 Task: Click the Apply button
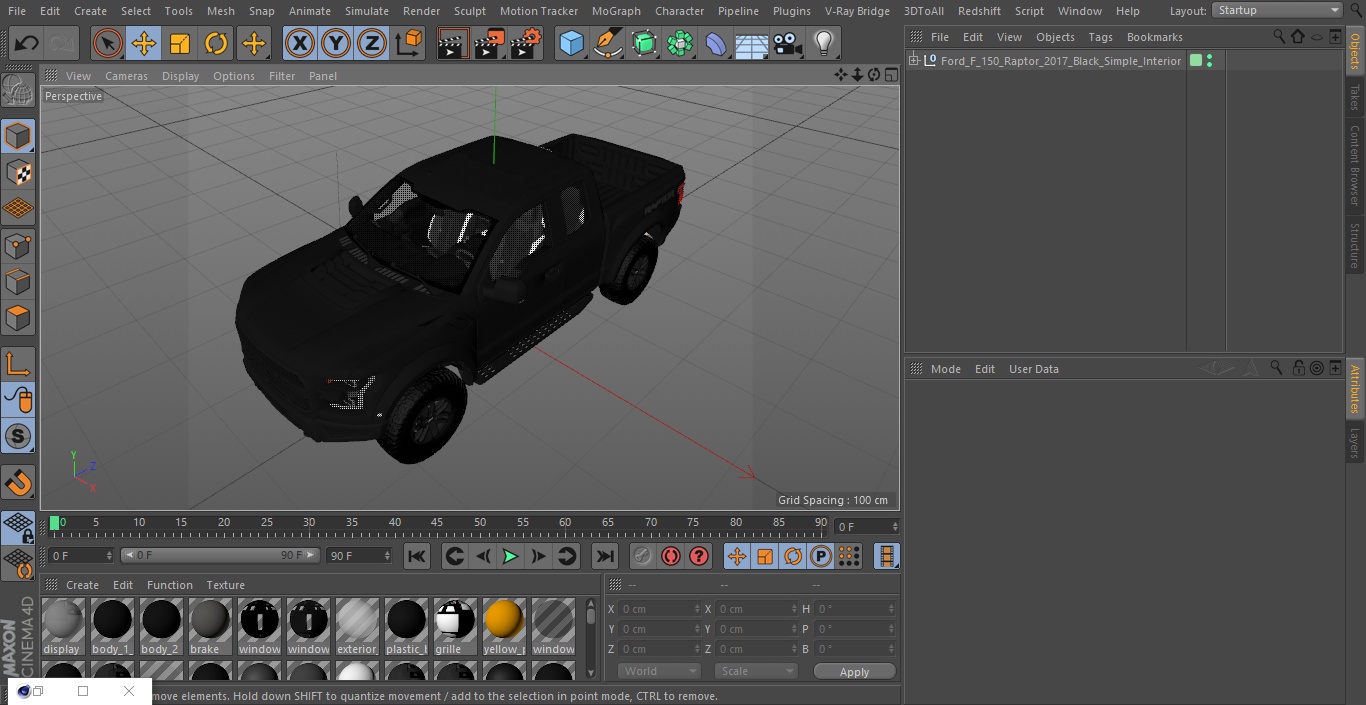click(854, 671)
